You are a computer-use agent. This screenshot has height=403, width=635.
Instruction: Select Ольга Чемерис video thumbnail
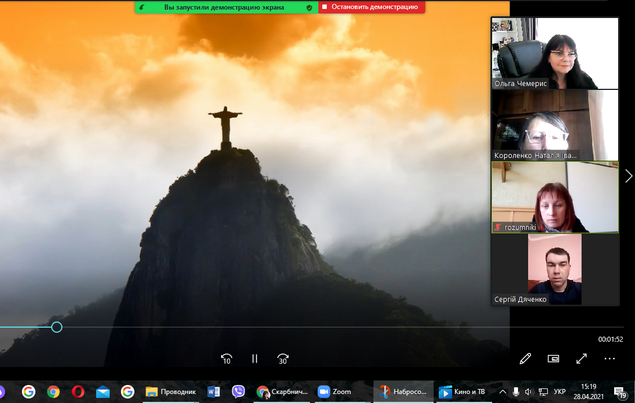(x=555, y=53)
